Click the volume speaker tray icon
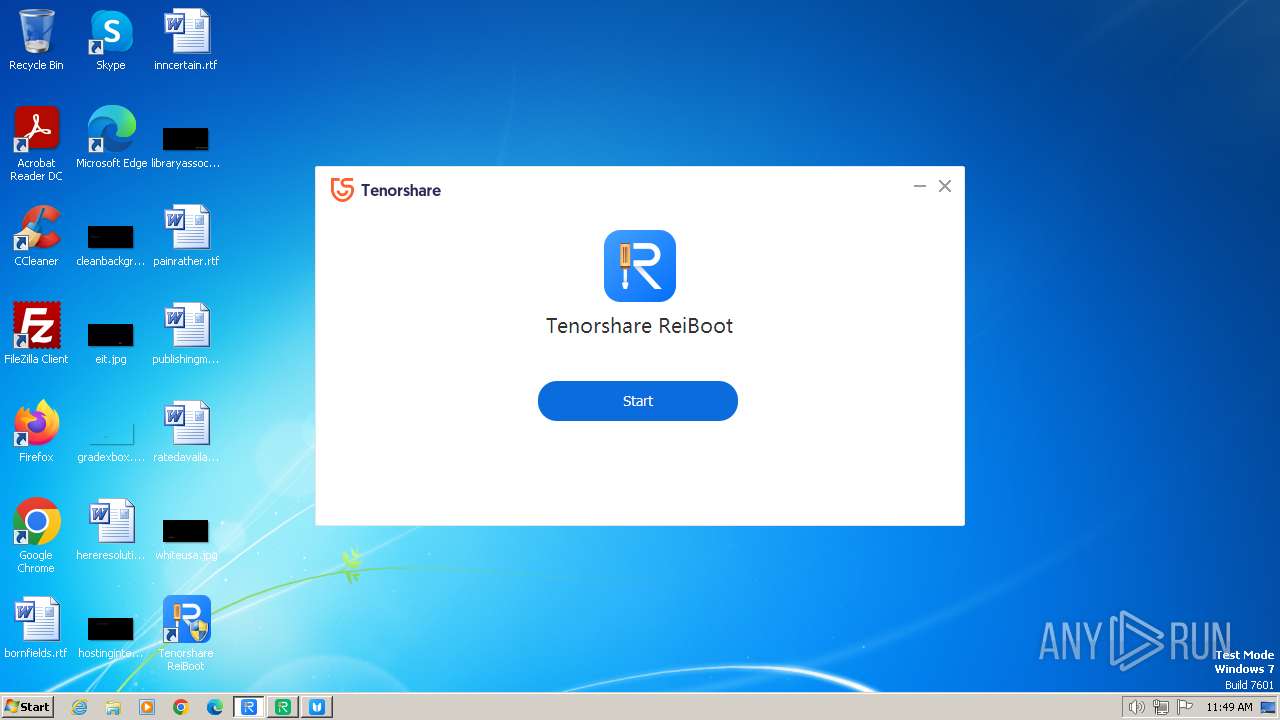The height and width of the screenshot is (720, 1280). click(1136, 707)
